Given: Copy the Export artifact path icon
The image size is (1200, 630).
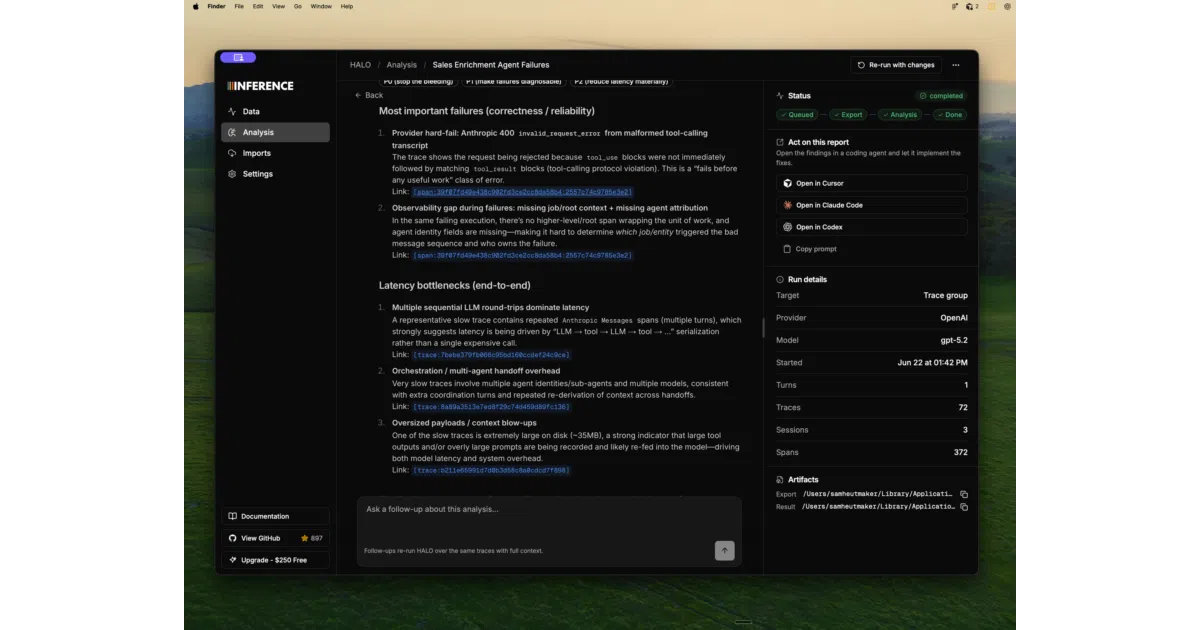Looking at the screenshot, I should coord(964,494).
